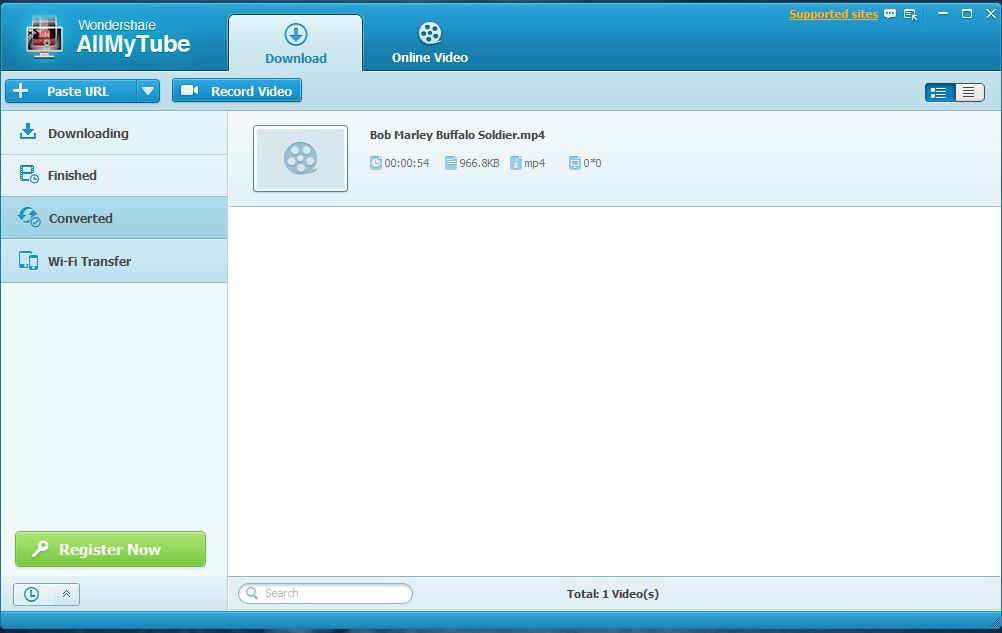The image size is (1002, 633).
Task: Expand the double-chevron arrow beside the clock
Action: coord(66,594)
